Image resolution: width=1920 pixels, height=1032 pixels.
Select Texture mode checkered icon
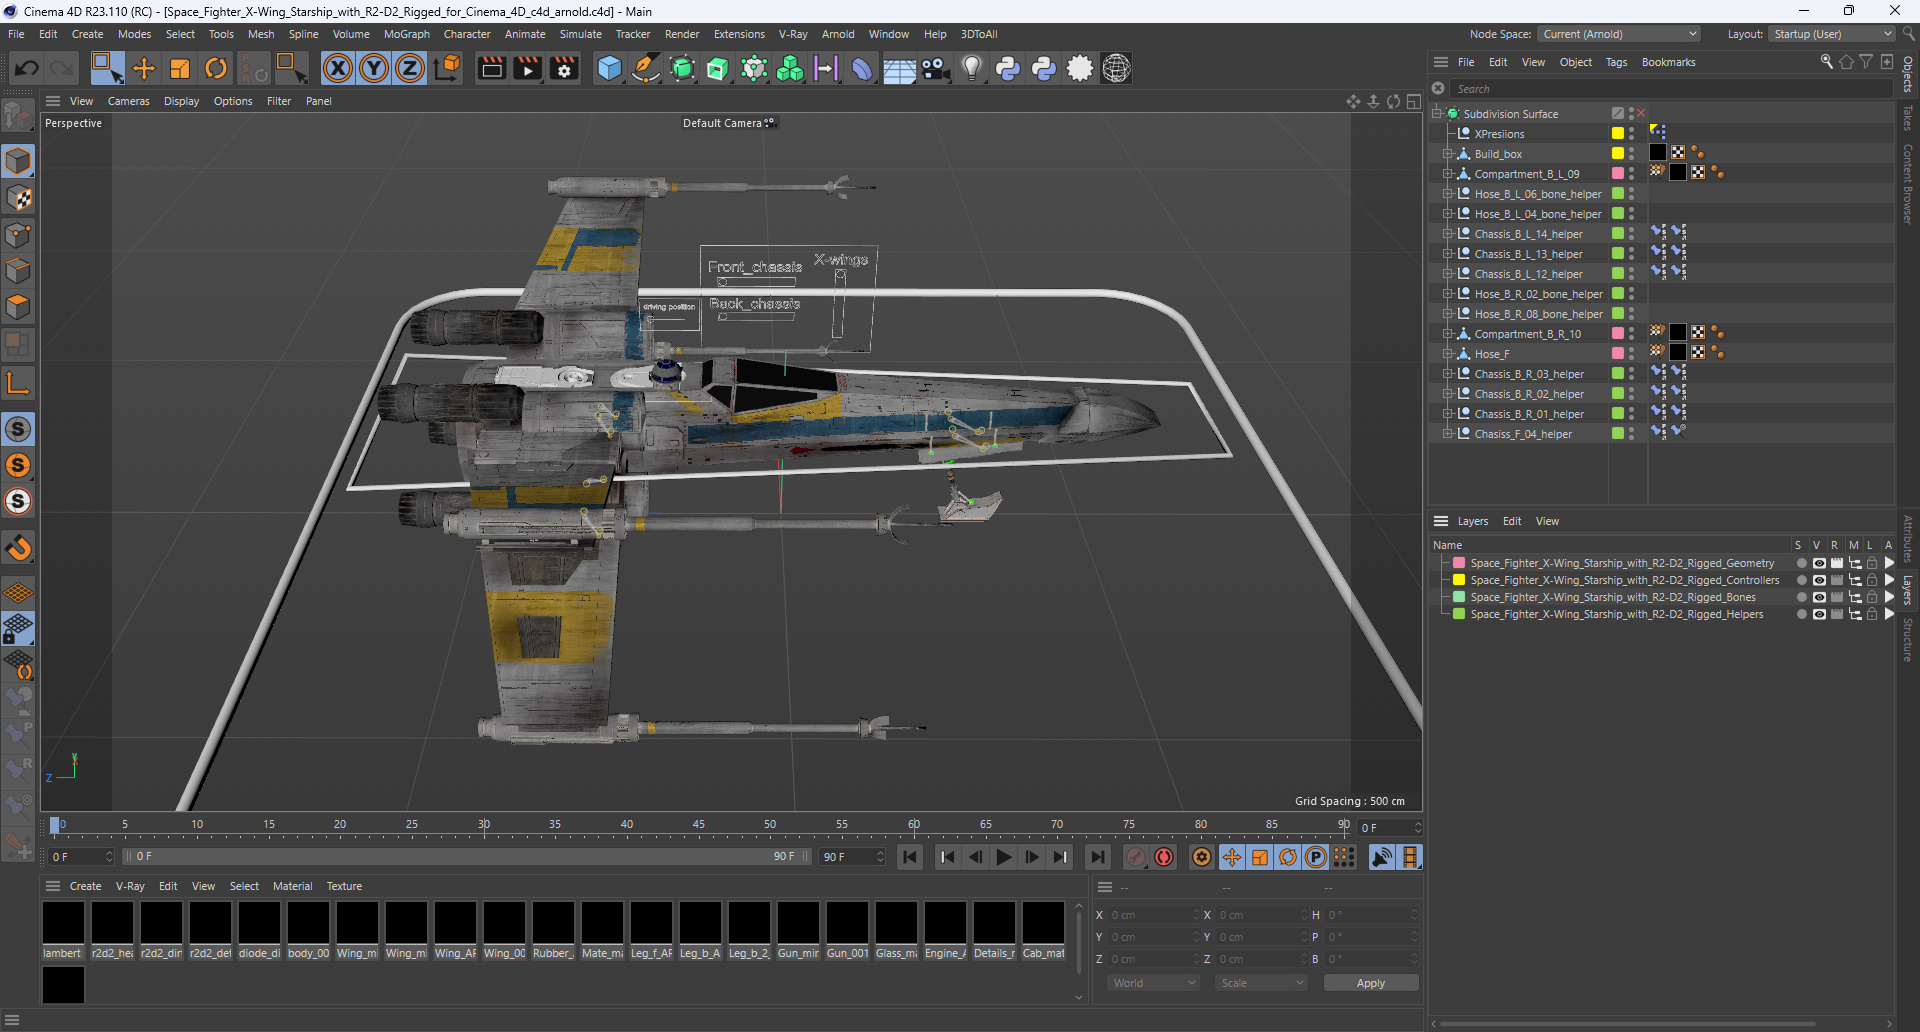(18, 198)
